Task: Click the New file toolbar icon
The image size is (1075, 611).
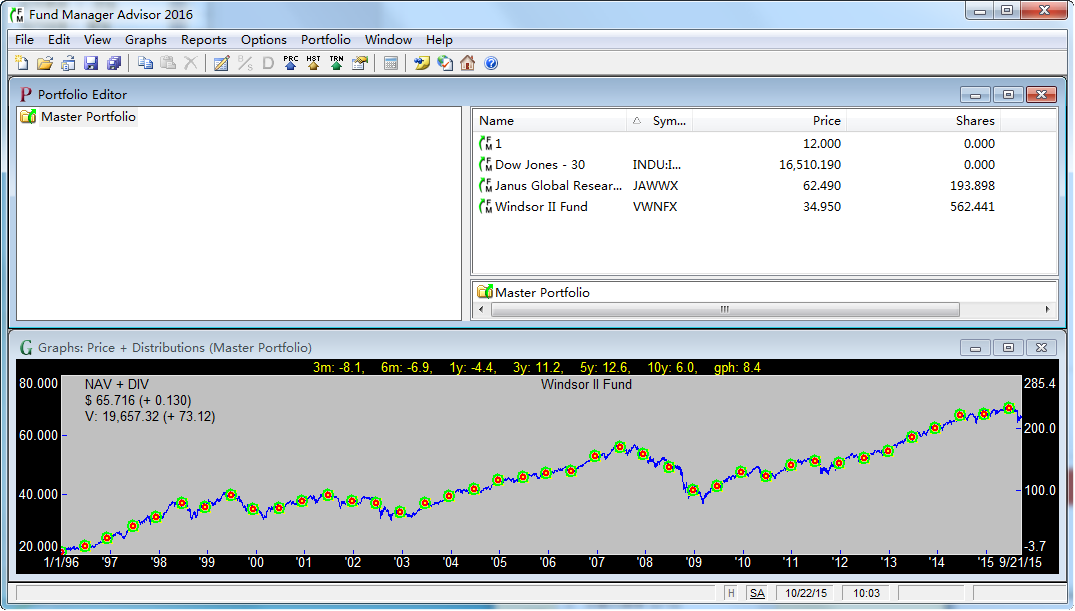Action: 23,63
